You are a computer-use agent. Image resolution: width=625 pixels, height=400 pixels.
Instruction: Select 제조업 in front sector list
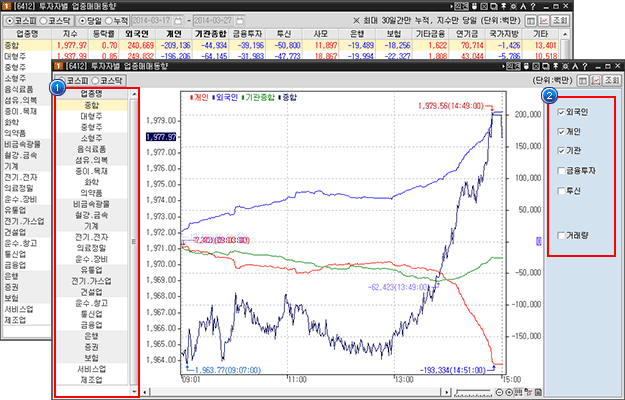(91, 380)
